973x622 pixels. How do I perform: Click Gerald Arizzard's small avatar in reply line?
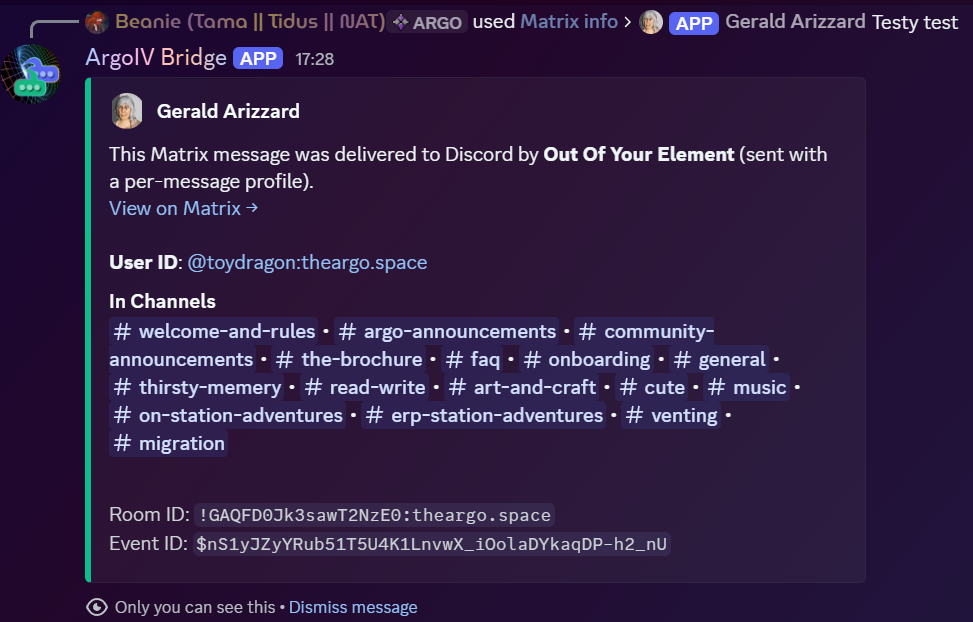pyautogui.click(x=651, y=22)
